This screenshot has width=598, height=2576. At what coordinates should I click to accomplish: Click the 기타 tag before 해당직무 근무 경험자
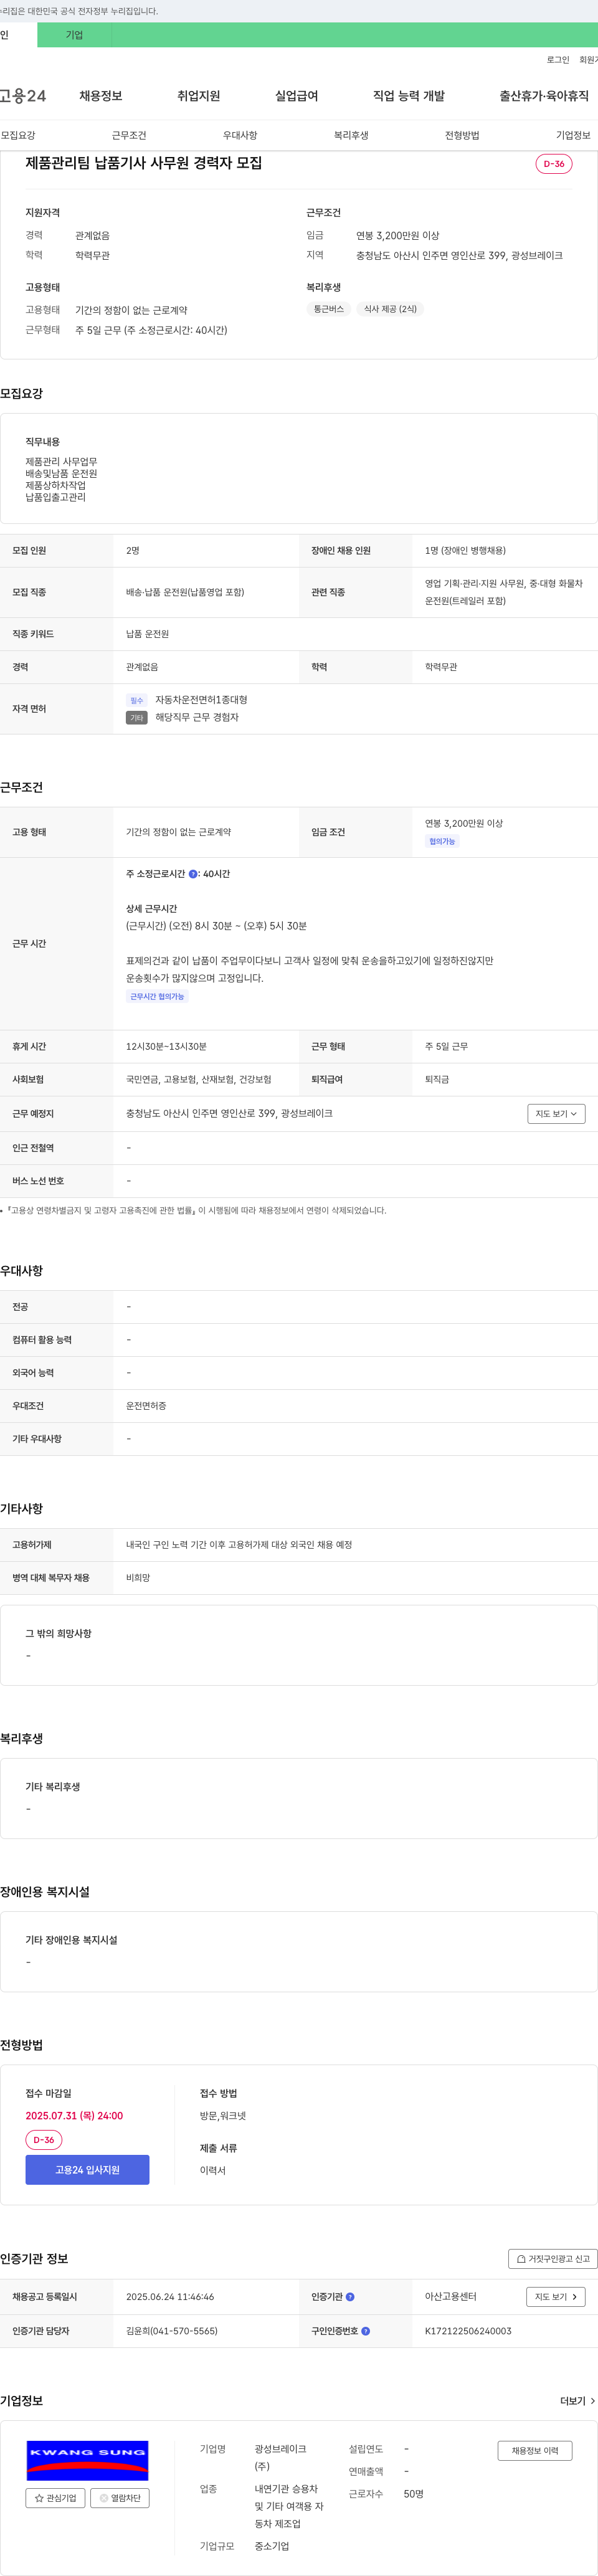pos(137,718)
